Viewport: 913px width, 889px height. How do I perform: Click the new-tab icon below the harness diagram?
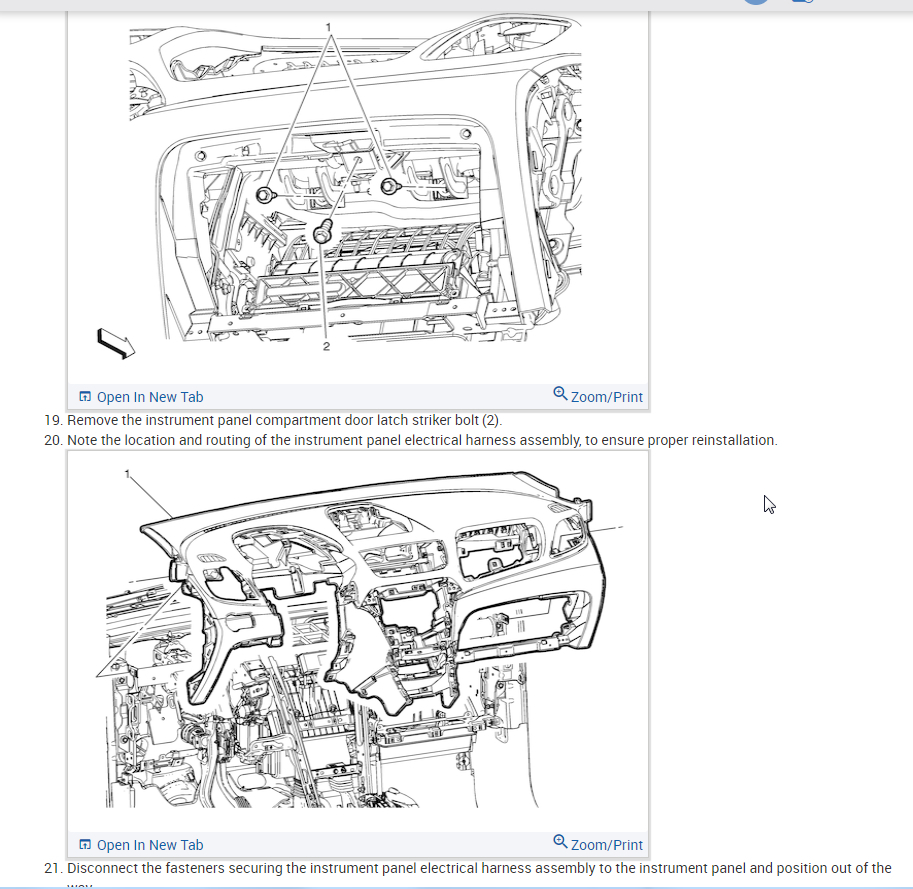85,844
